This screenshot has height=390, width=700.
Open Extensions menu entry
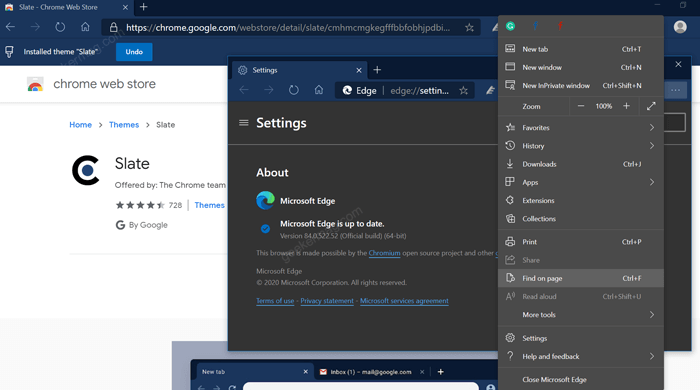580,201
